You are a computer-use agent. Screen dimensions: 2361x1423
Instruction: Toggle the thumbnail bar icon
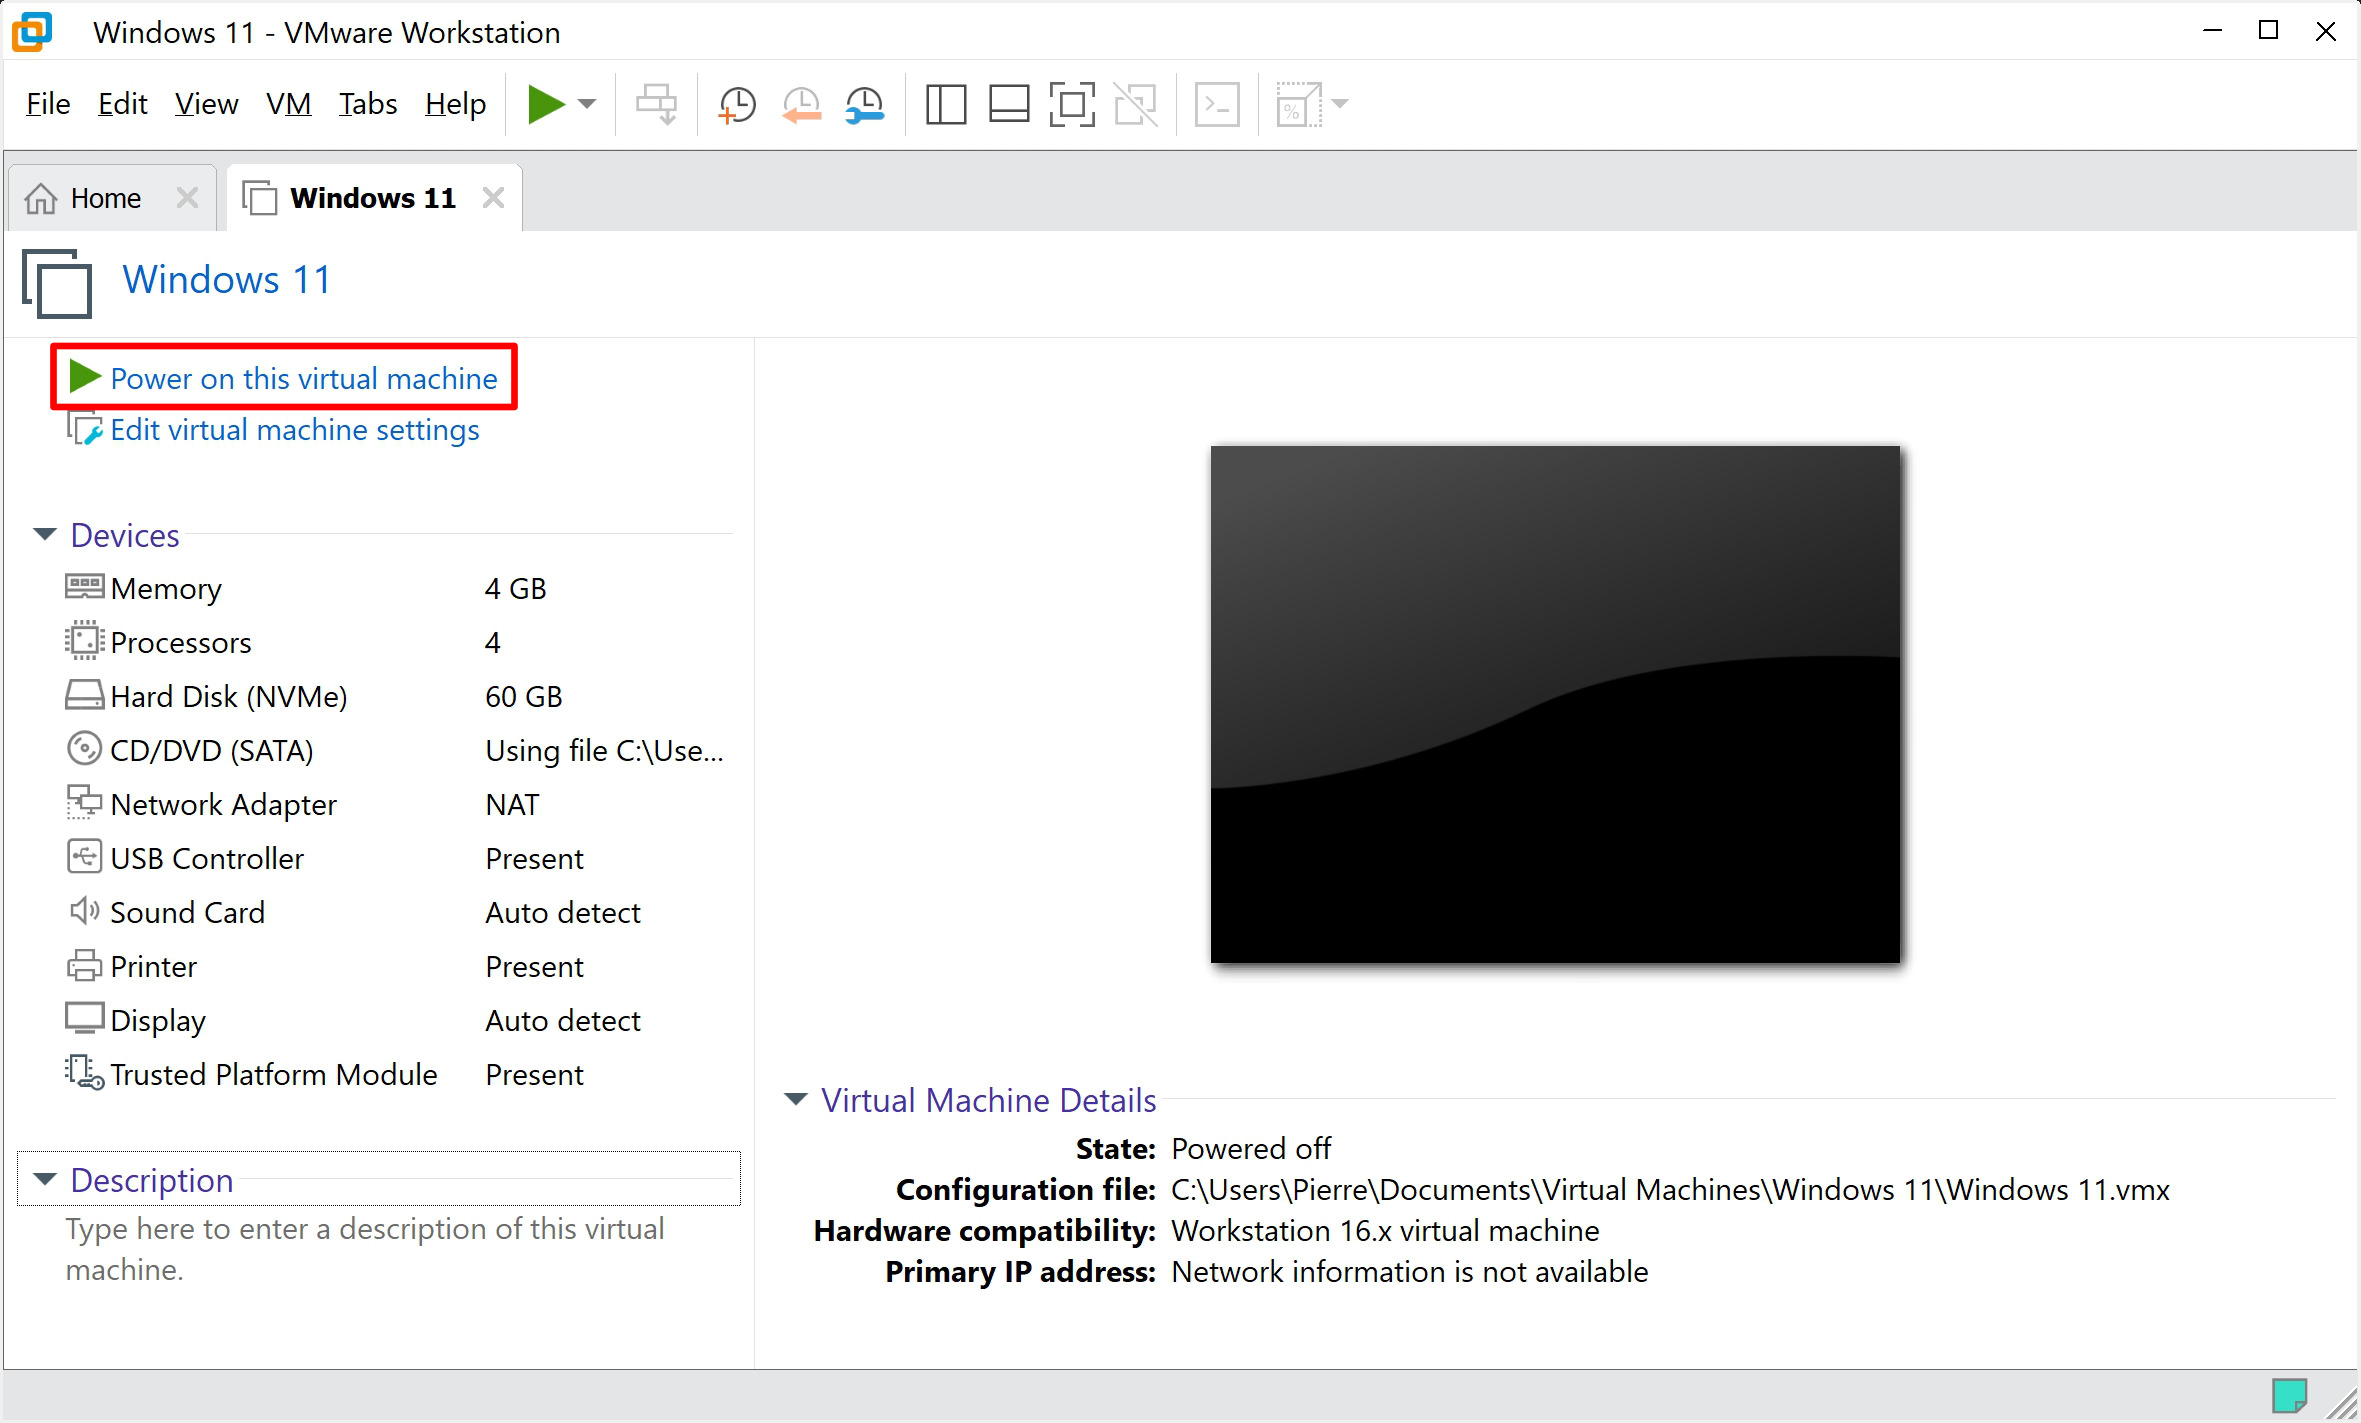[1009, 105]
